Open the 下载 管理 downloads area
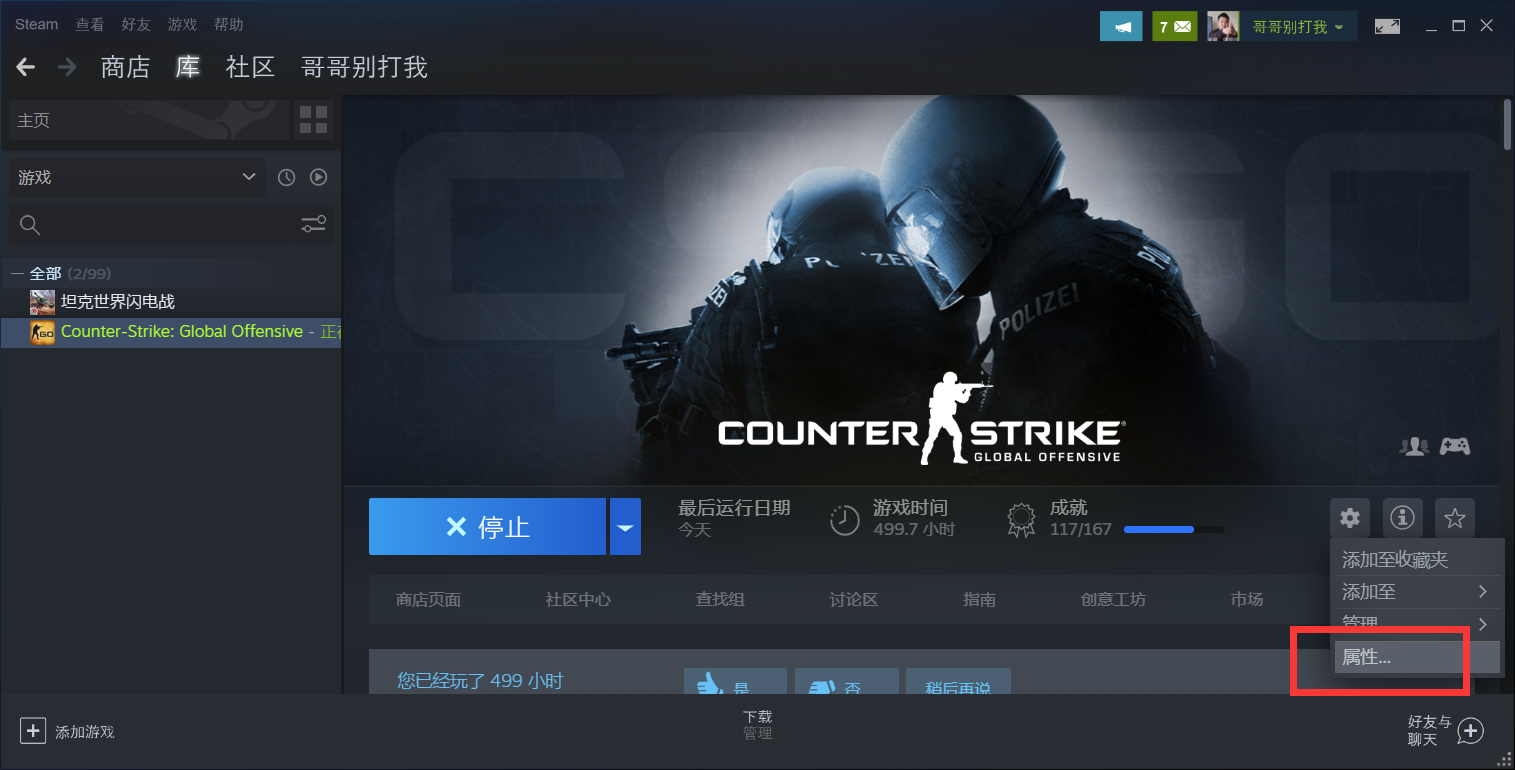This screenshot has height=770, width=1515. coord(757,725)
